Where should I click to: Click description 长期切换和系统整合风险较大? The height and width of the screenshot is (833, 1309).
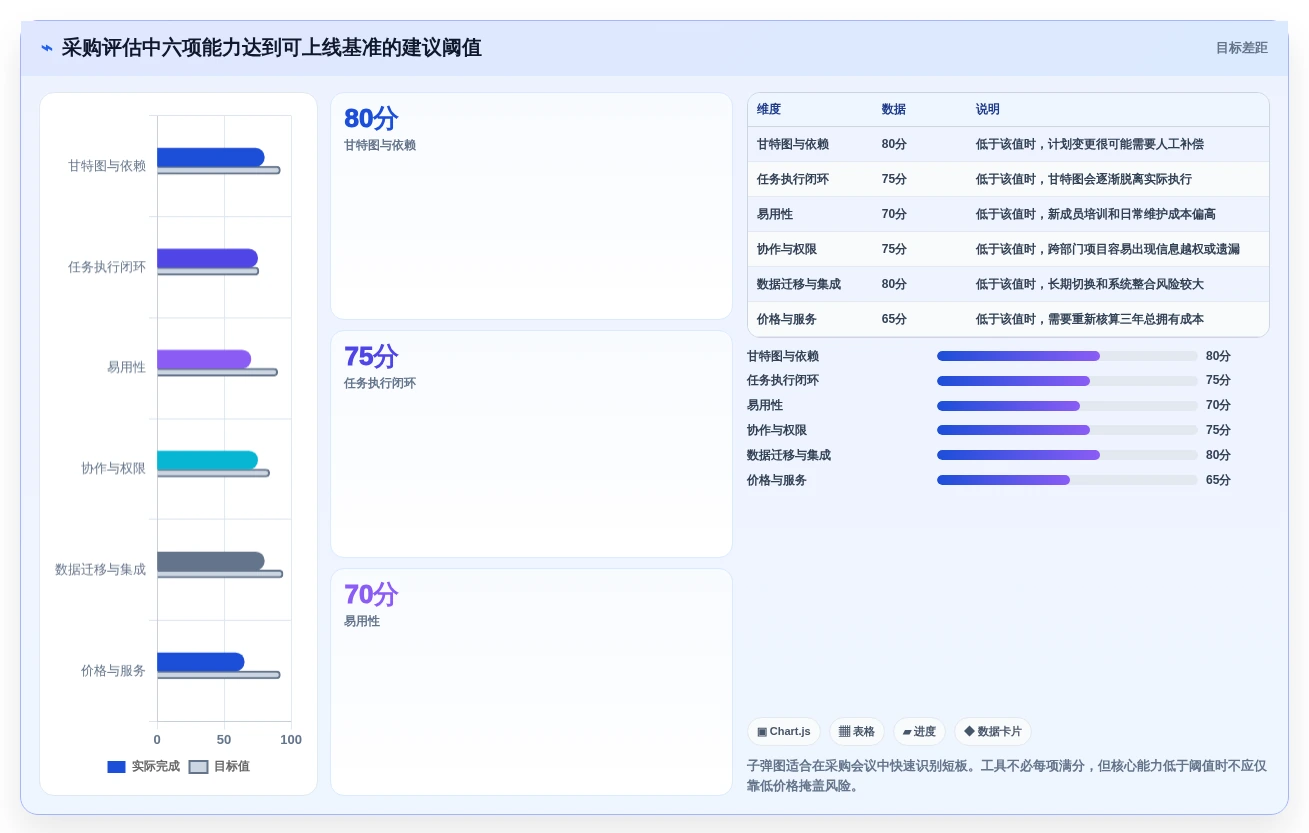tap(1126, 284)
